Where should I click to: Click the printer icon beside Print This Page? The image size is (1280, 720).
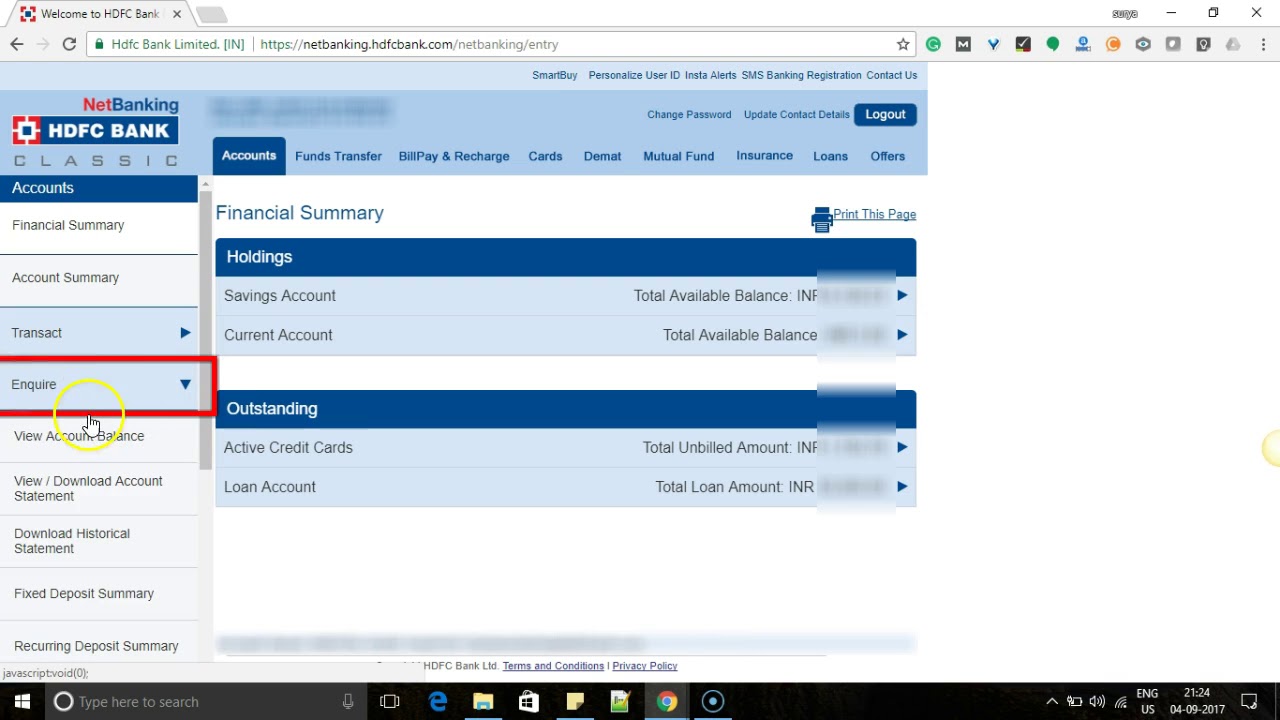coord(822,220)
